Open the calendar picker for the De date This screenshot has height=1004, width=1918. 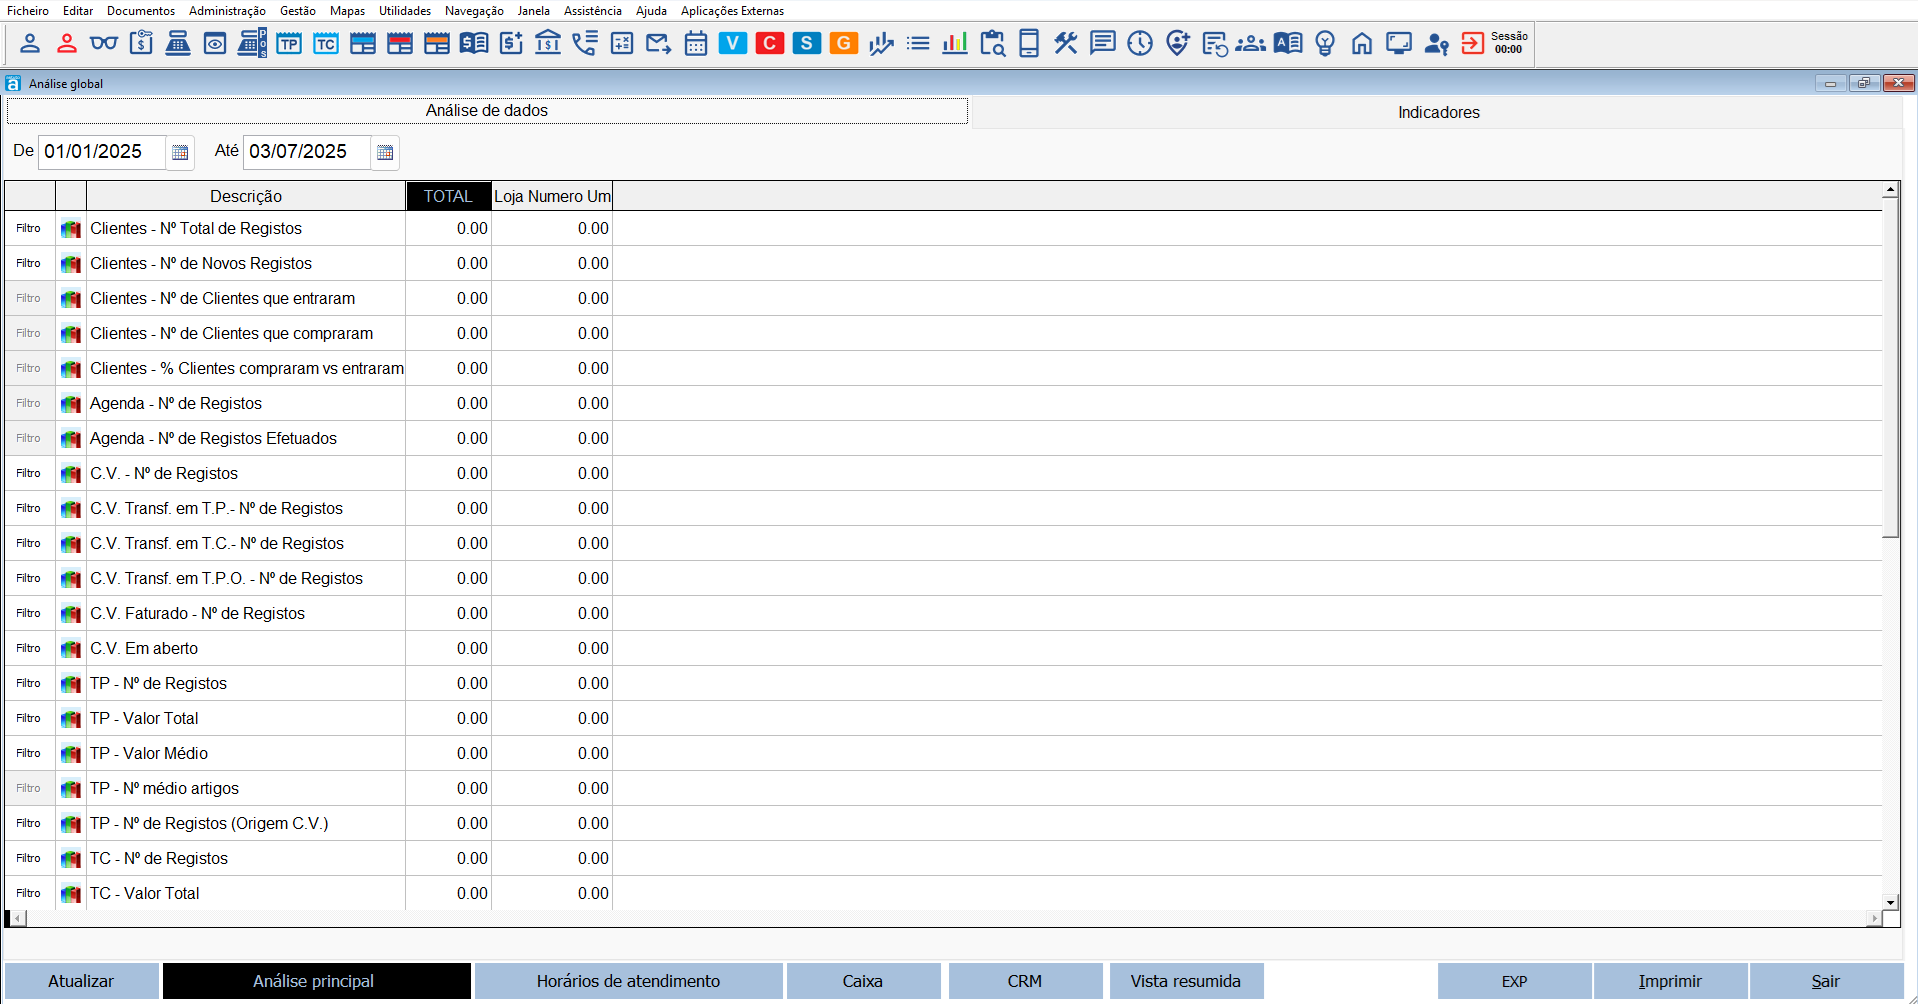[x=180, y=152]
